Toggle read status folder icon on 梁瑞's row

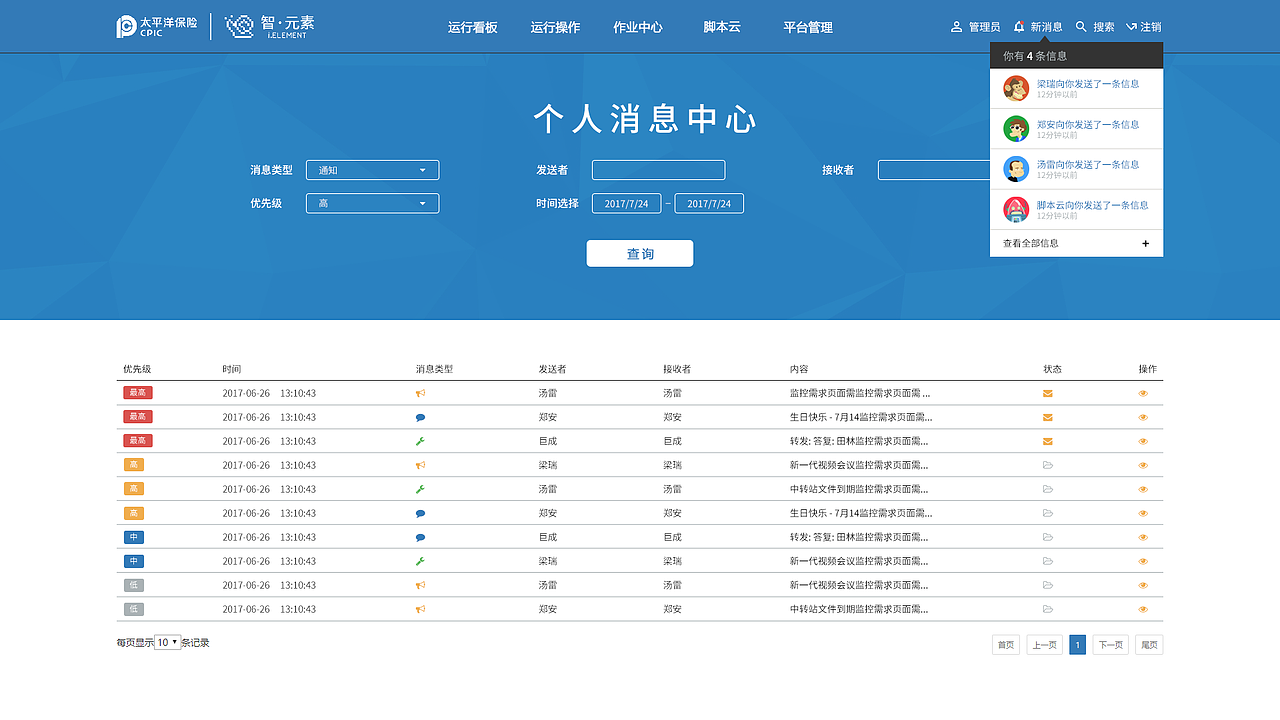[1047, 465]
